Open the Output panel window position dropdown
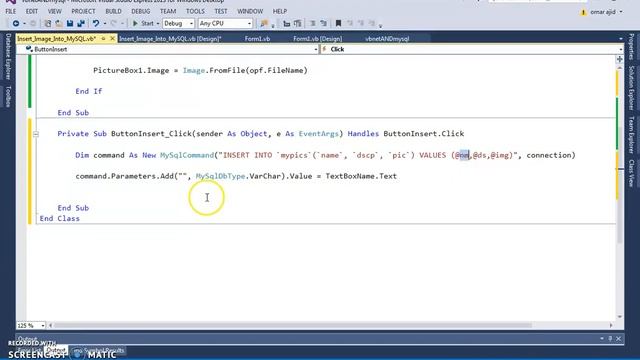Screen dimensions: 640x360 (x=602, y=338)
